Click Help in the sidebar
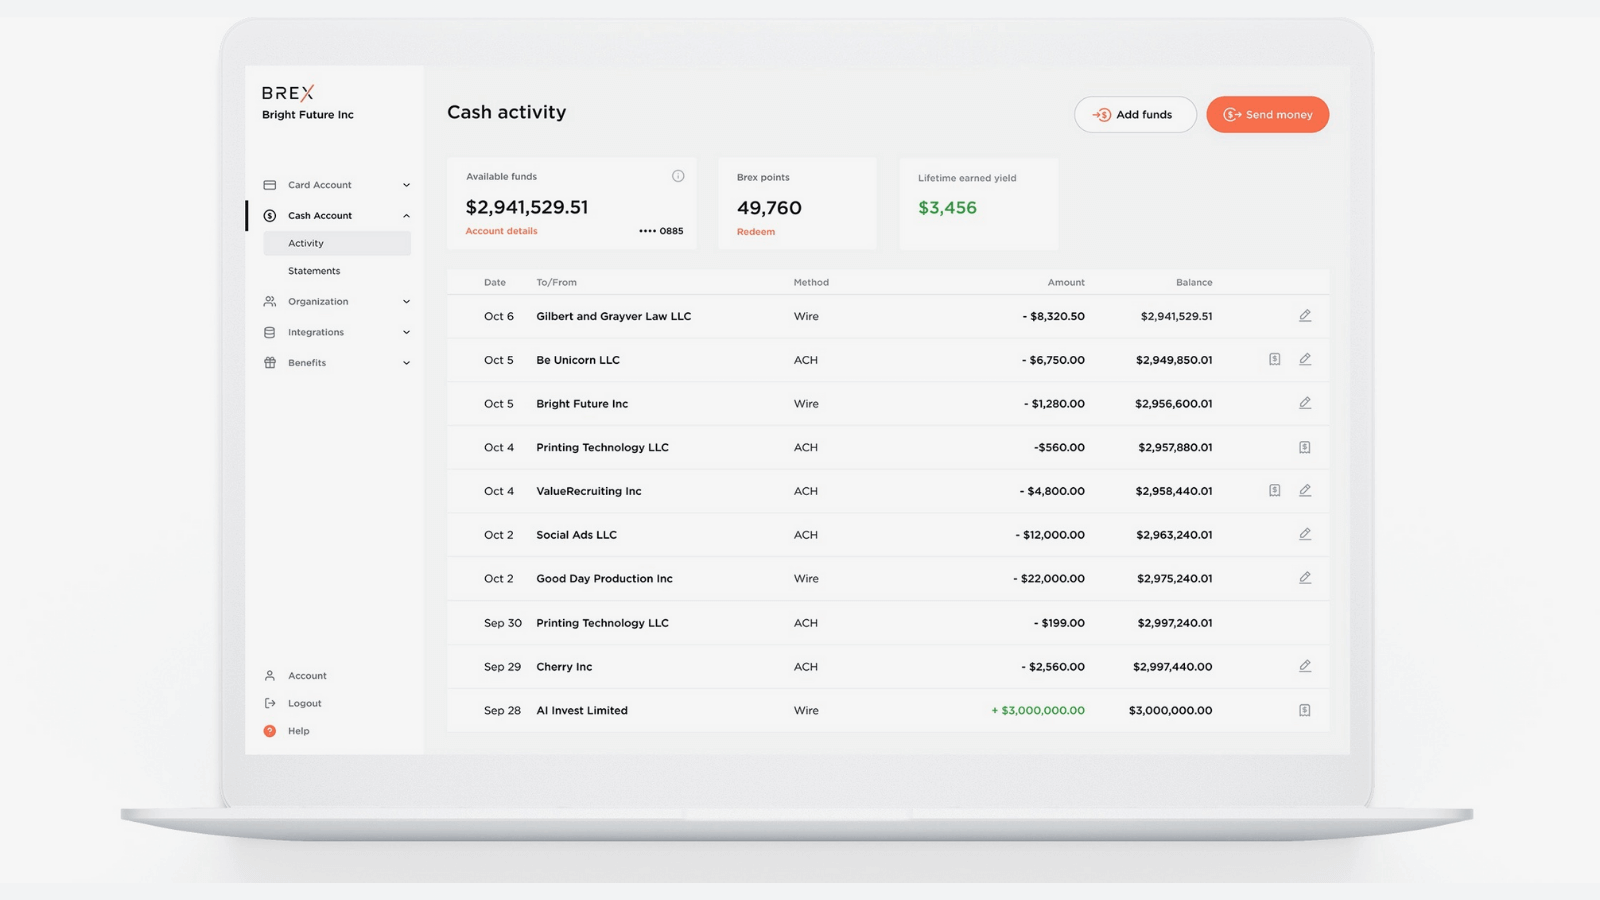 coord(299,731)
